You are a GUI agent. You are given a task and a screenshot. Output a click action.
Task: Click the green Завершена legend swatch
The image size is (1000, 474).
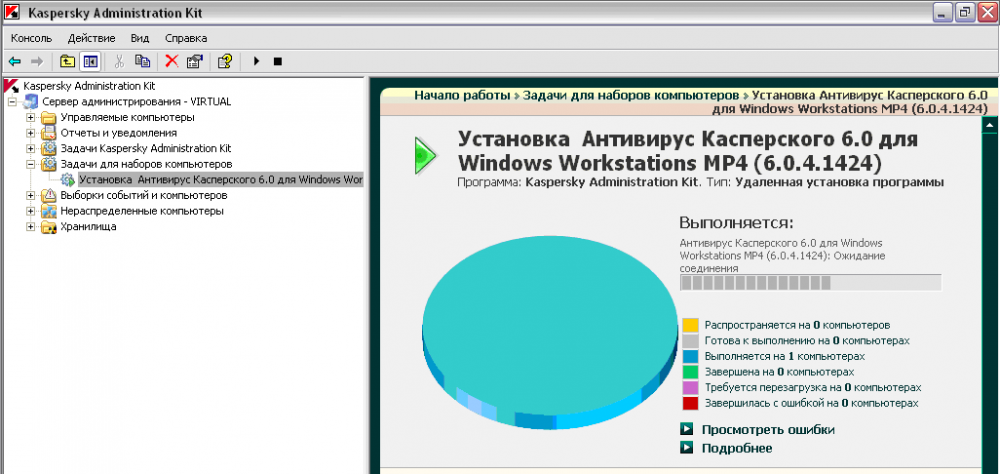pos(691,372)
